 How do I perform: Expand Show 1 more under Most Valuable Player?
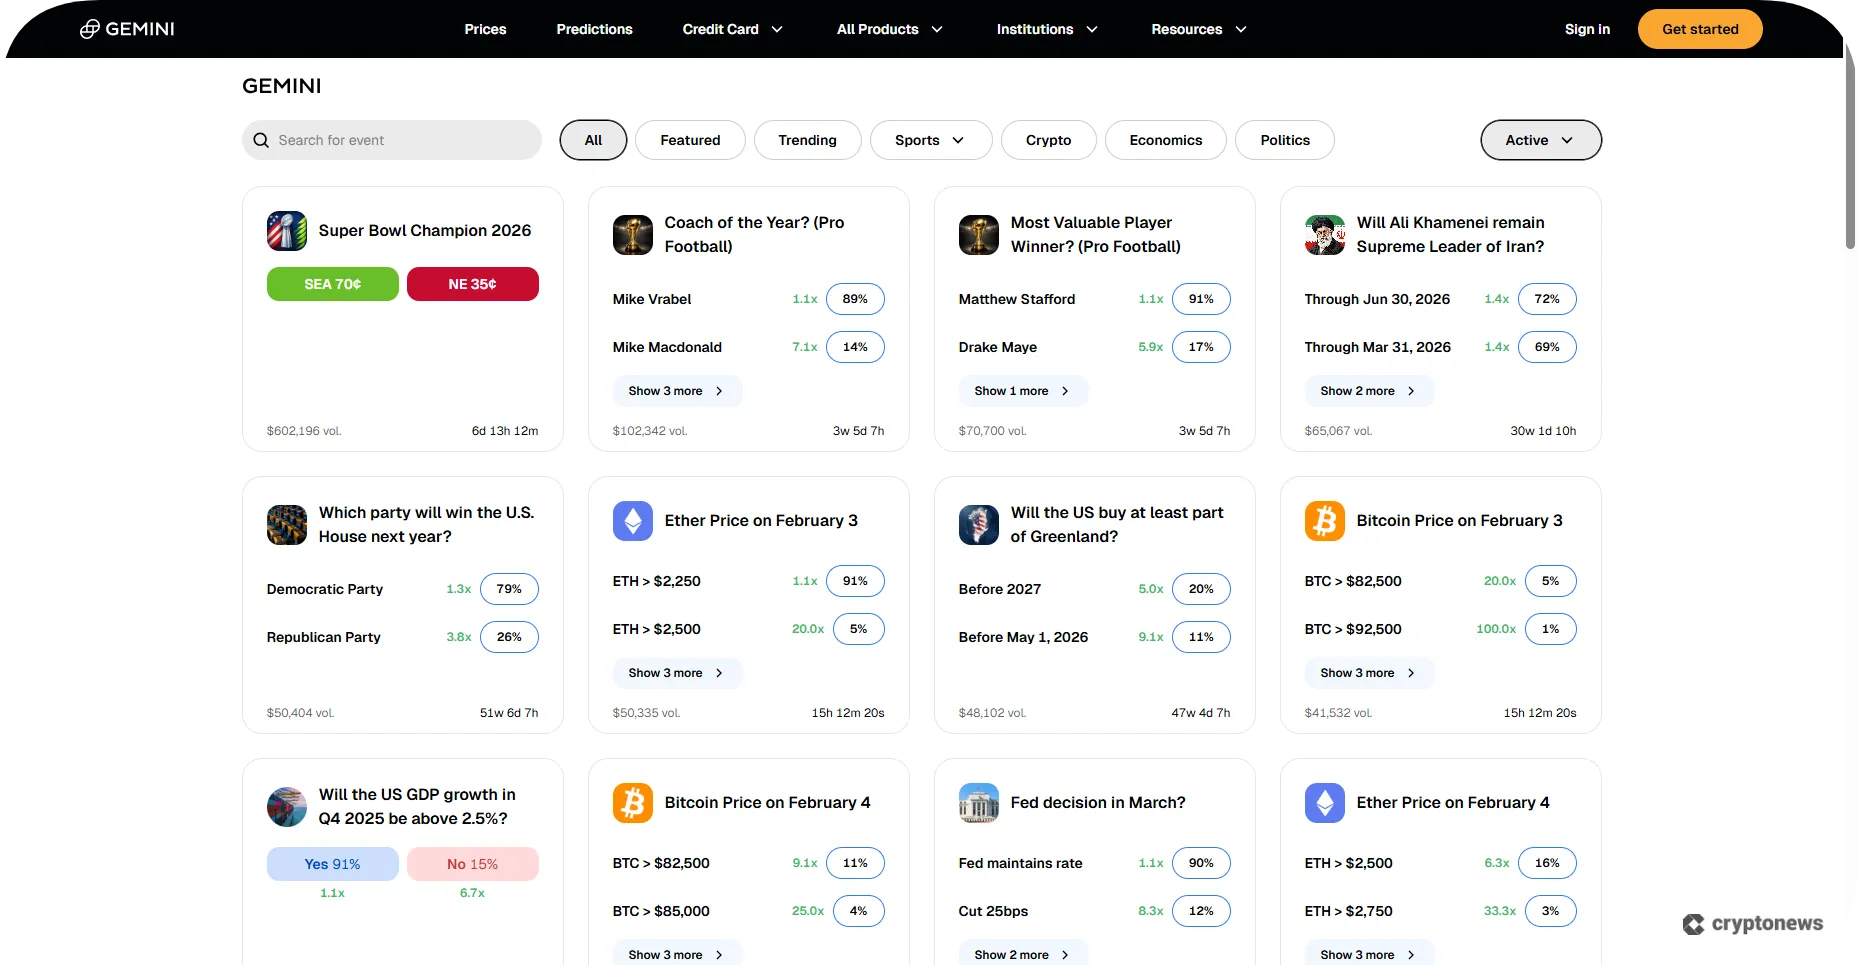(x=1023, y=391)
